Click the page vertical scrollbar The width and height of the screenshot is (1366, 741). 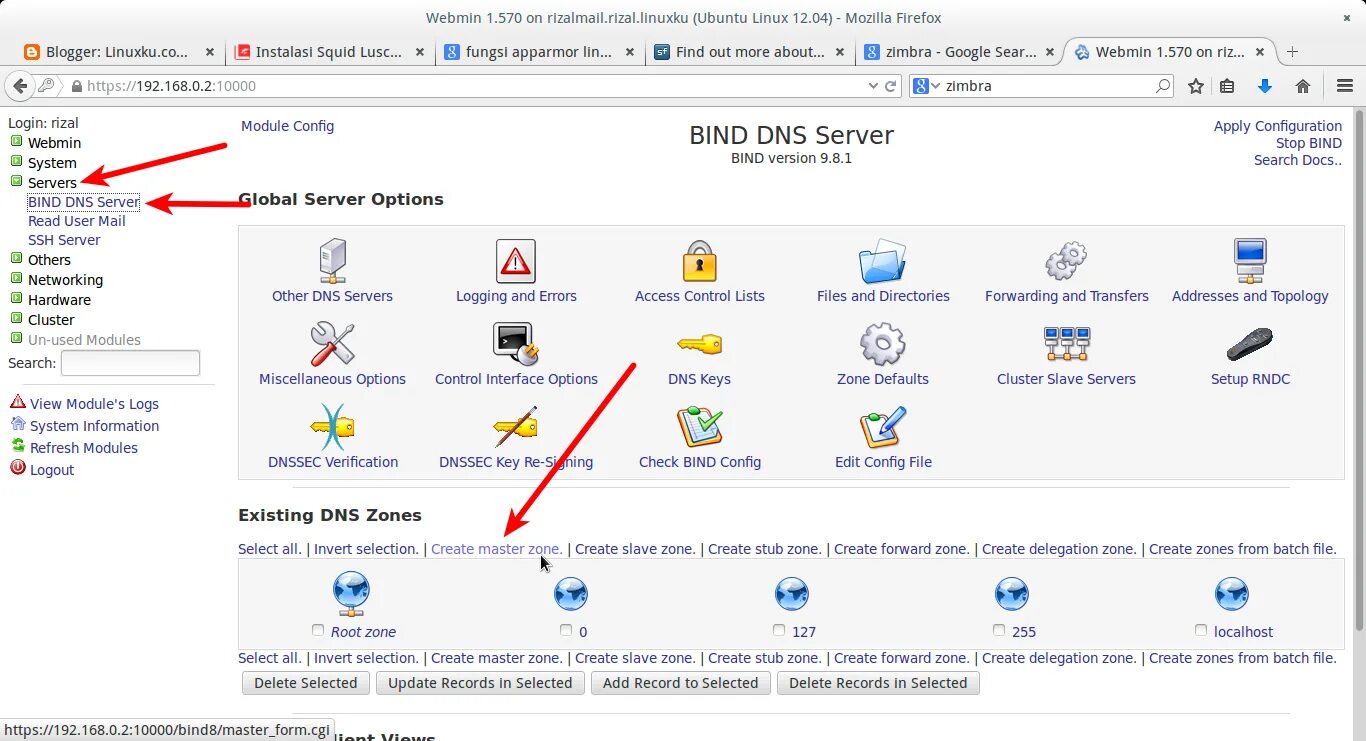[1359, 370]
